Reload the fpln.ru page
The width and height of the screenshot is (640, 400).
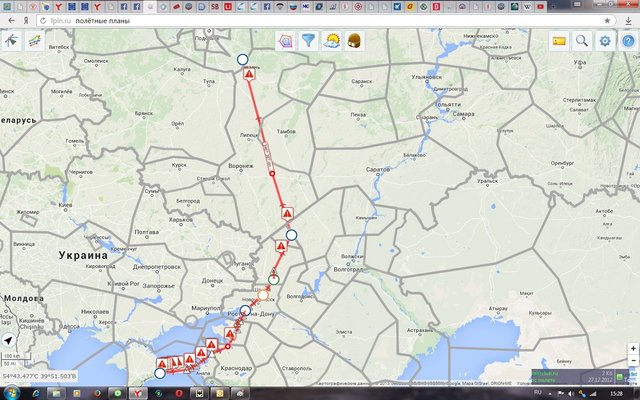point(43,20)
